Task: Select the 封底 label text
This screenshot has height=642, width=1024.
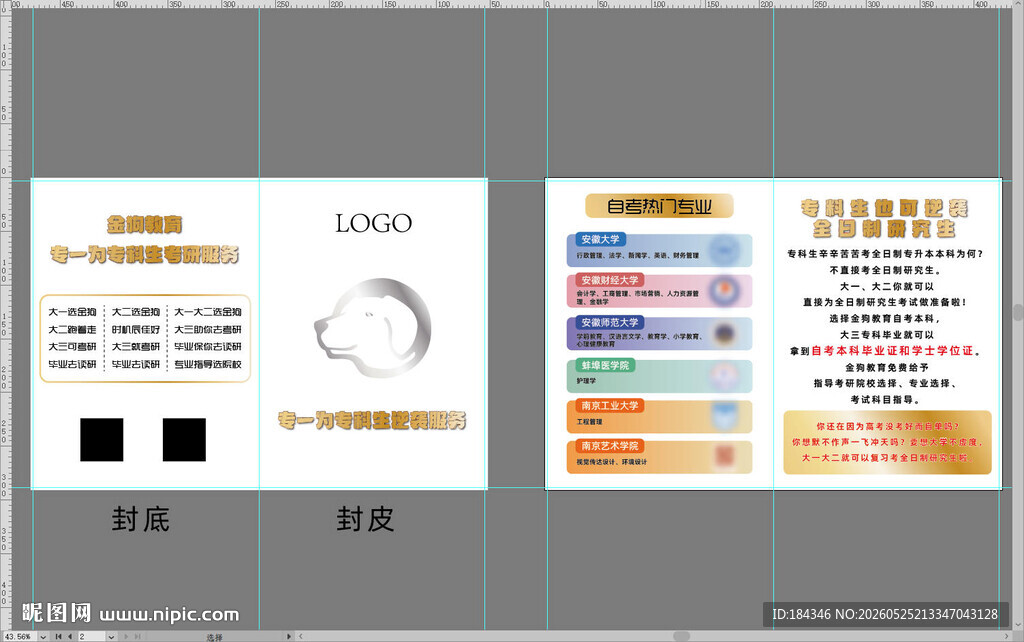Action: click(140, 520)
